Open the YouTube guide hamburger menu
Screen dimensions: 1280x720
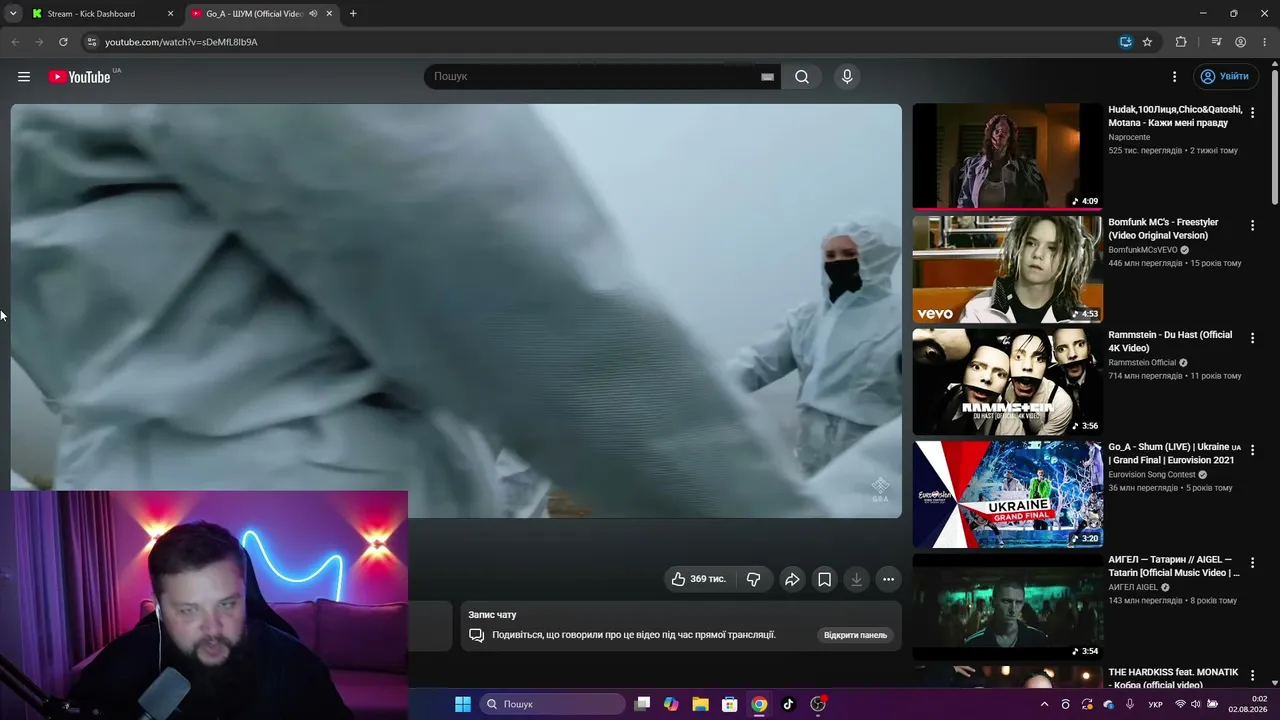pos(24,77)
